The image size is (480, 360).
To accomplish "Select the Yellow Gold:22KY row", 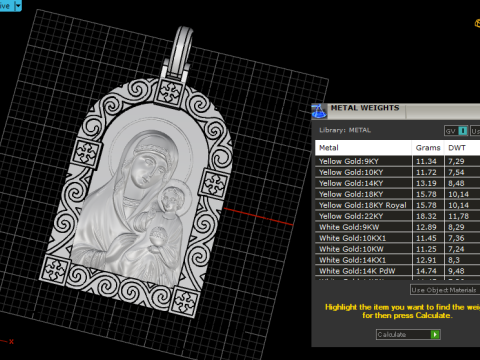I will 398,216.
